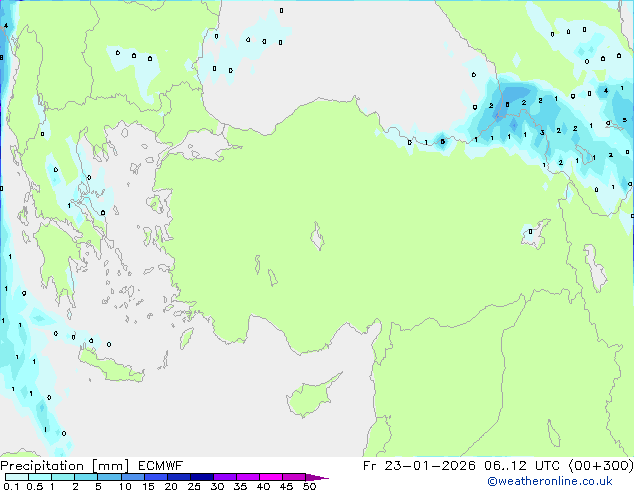Click the above-50 mm arrow legend tip
Screen dimensions: 634x490
tap(317, 477)
